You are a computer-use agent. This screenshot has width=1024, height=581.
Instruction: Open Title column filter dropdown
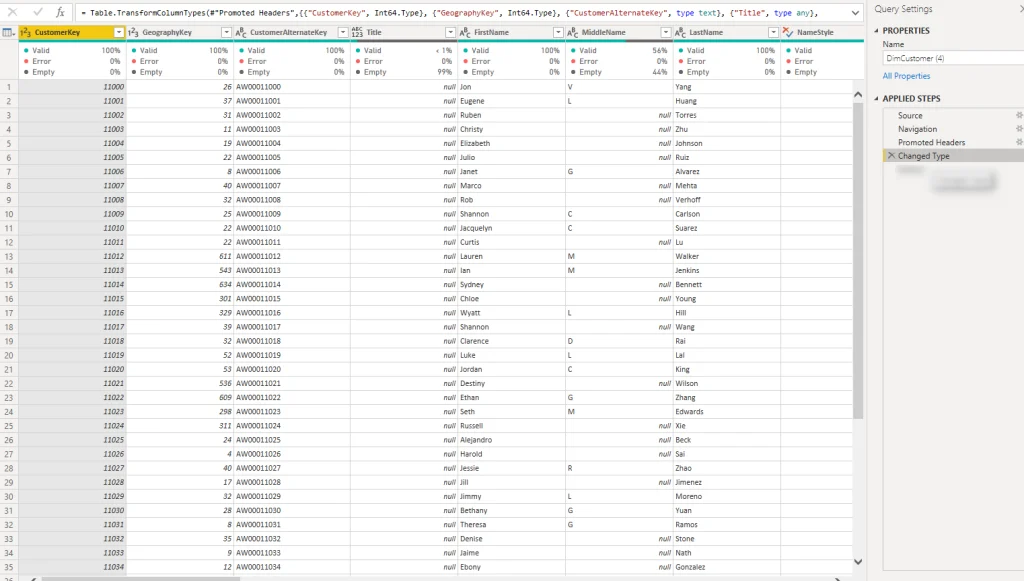(x=450, y=32)
